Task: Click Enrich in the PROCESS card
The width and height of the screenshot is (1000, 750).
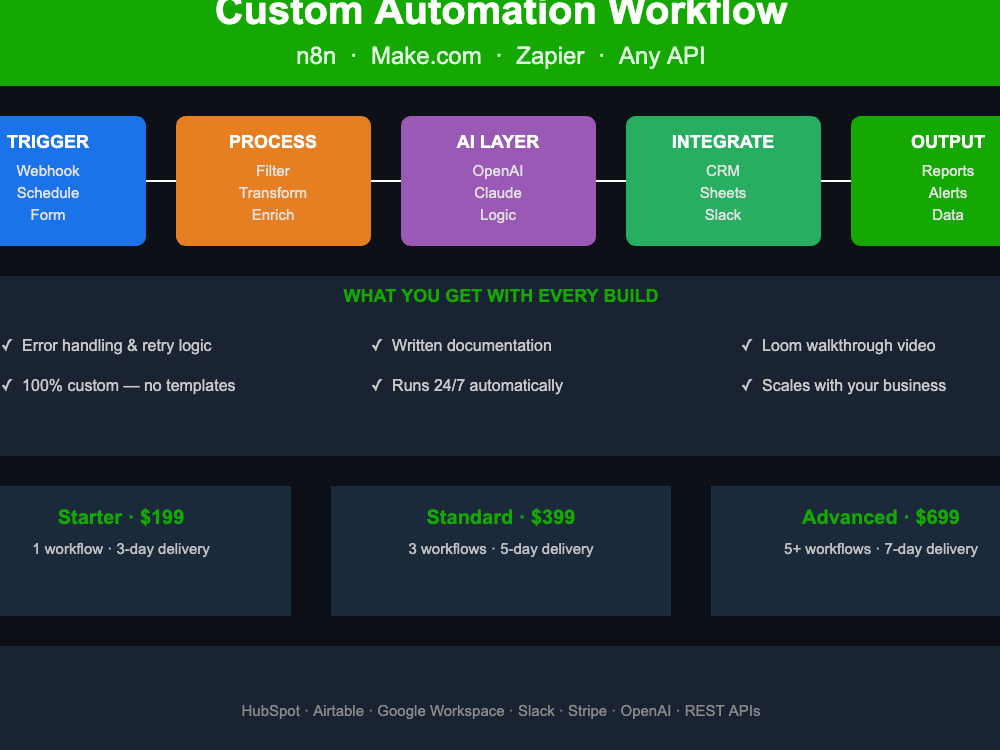Action: click(x=273, y=215)
